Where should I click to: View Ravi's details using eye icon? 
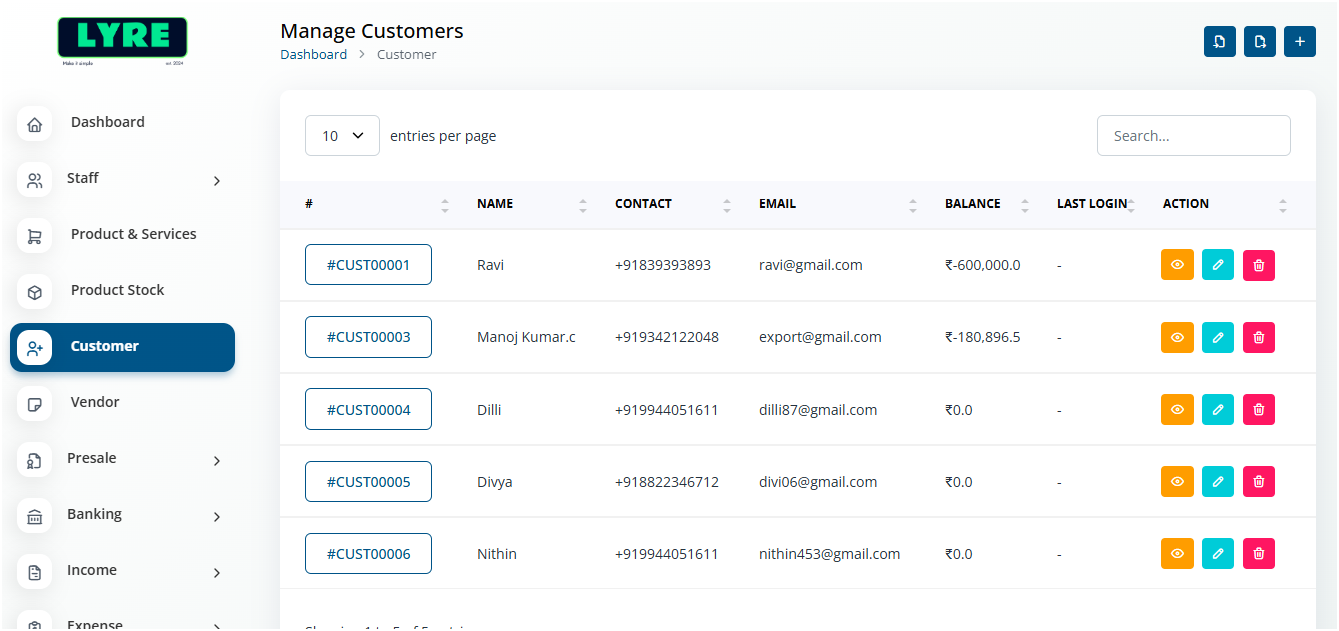click(1177, 265)
